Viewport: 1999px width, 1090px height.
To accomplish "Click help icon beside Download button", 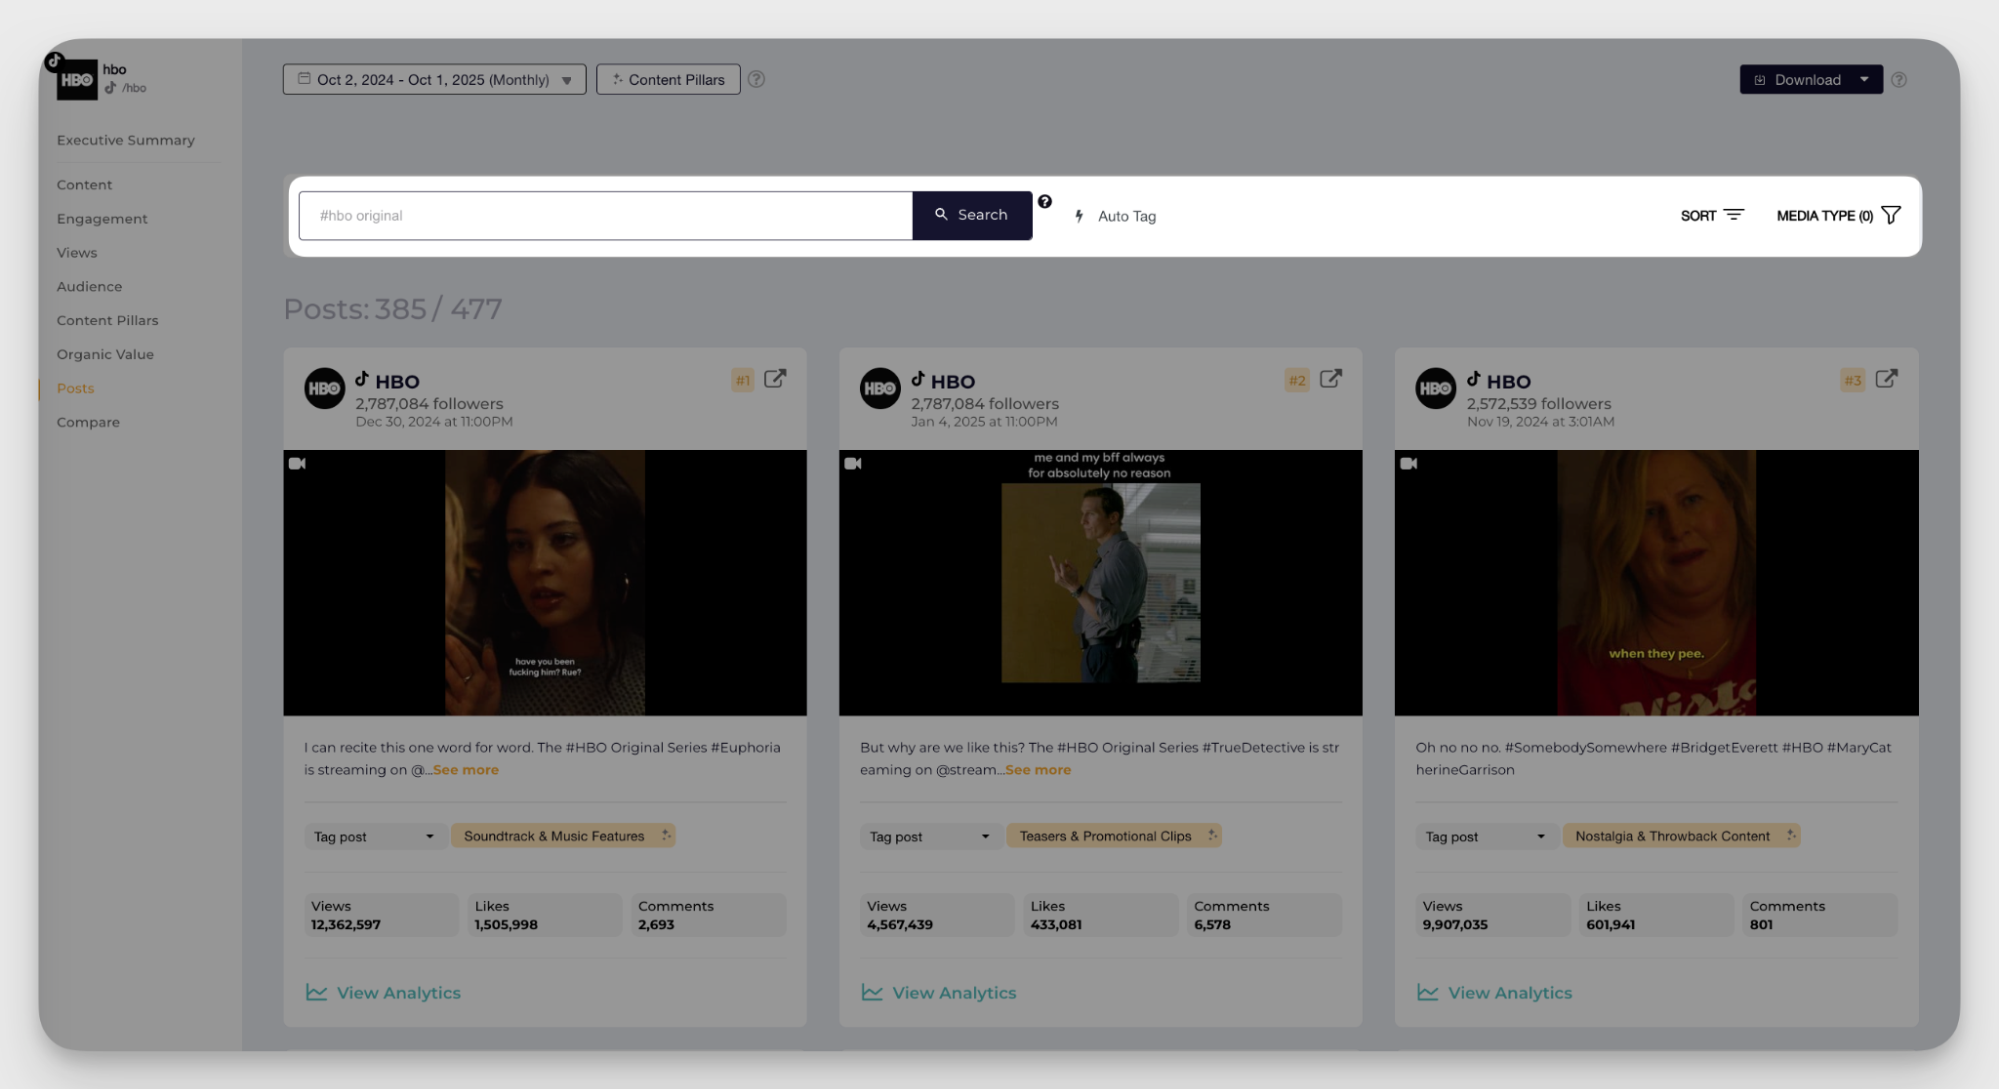I will click(x=1899, y=80).
